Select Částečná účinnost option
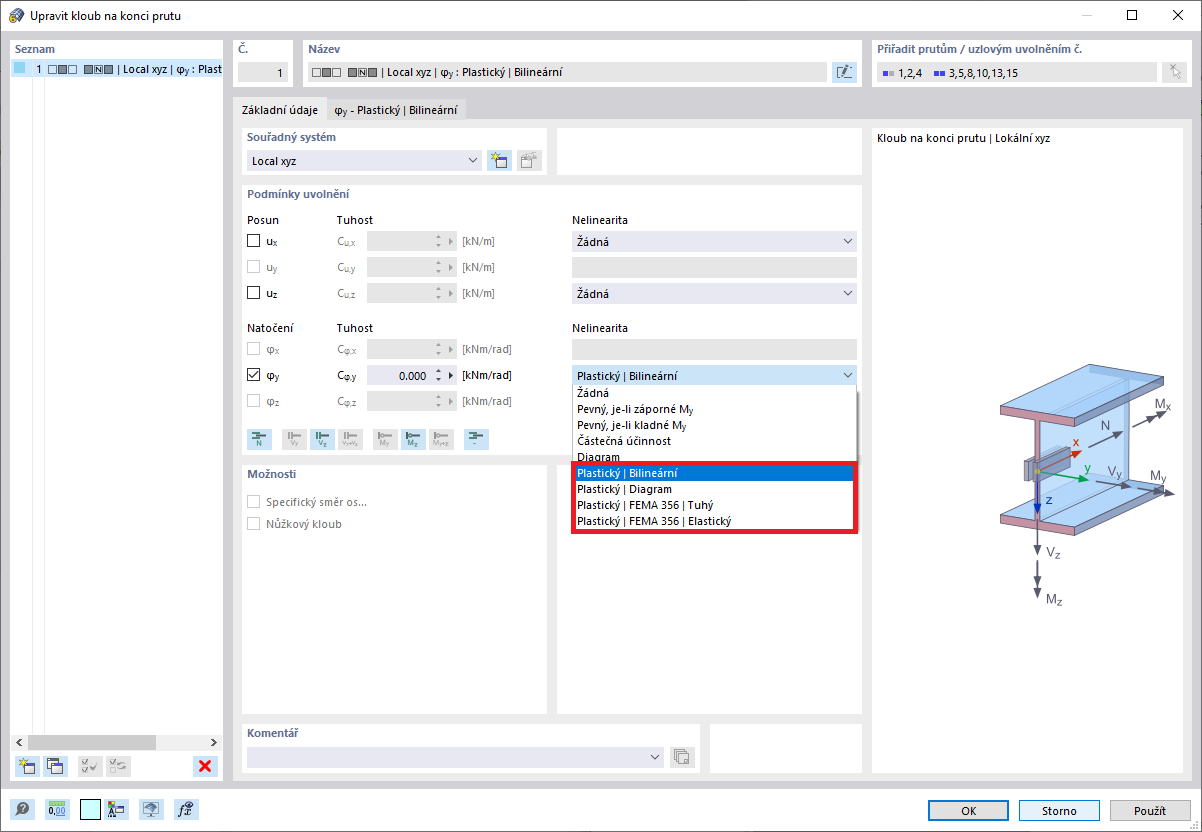 (x=714, y=441)
